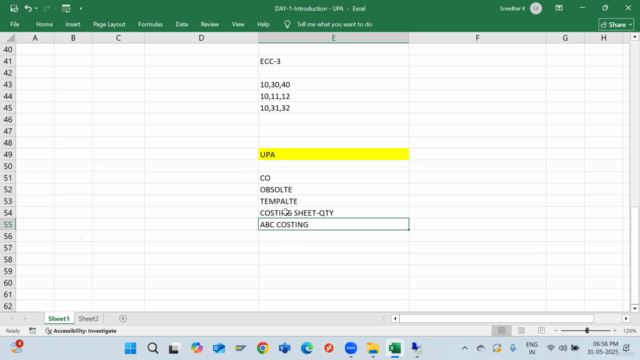Click the Redo arrow icon

tap(47, 8)
